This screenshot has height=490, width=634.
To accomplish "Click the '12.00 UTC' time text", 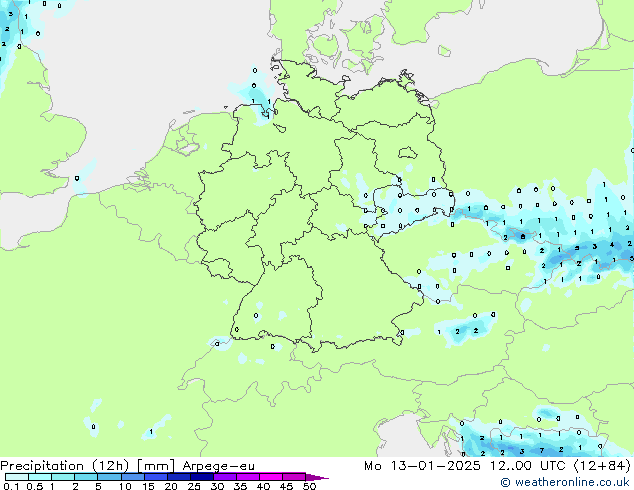I will (x=528, y=466).
